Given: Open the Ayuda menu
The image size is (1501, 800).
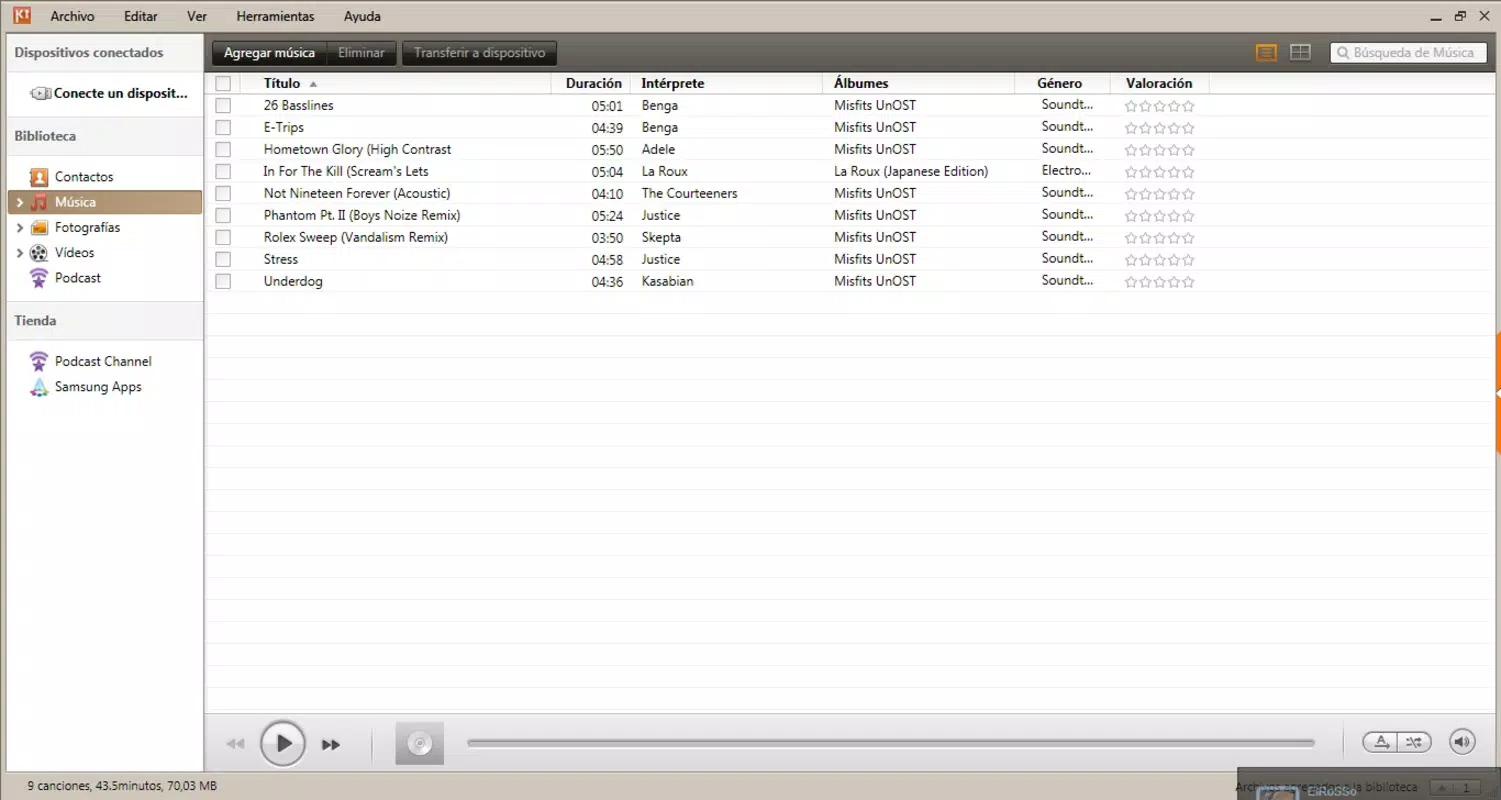Looking at the screenshot, I should pyautogui.click(x=362, y=16).
